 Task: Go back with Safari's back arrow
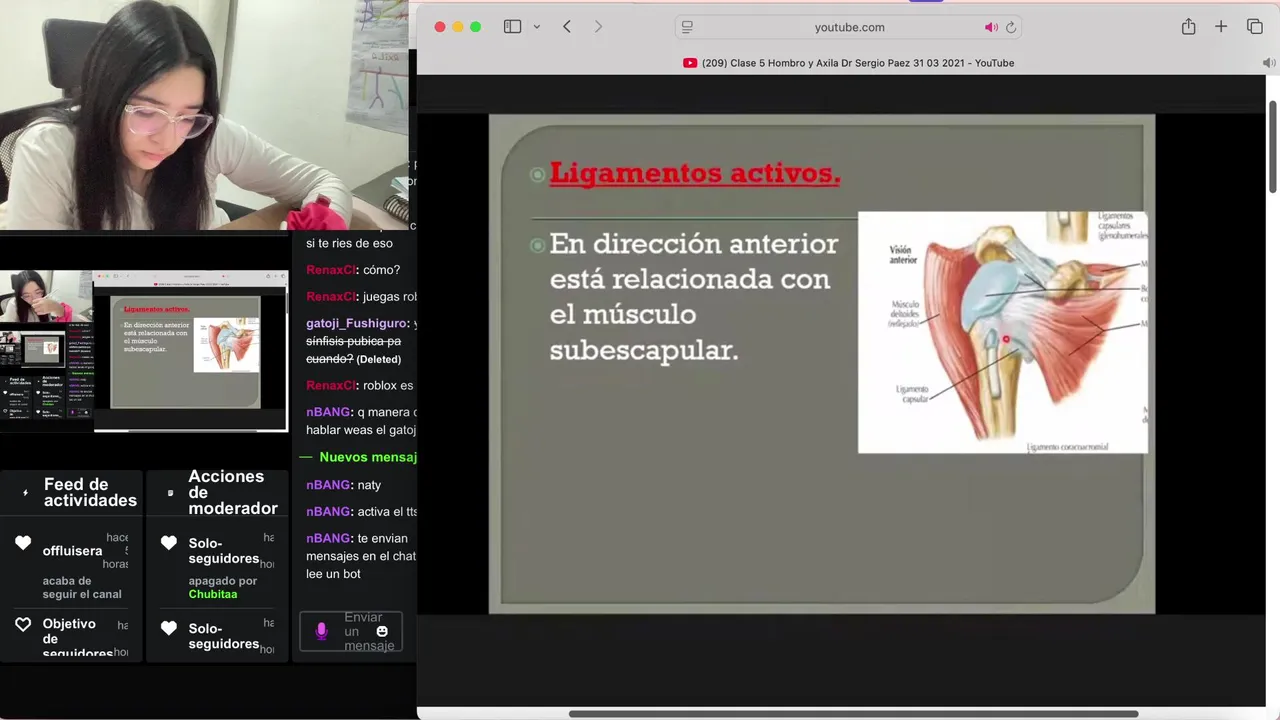pos(567,27)
